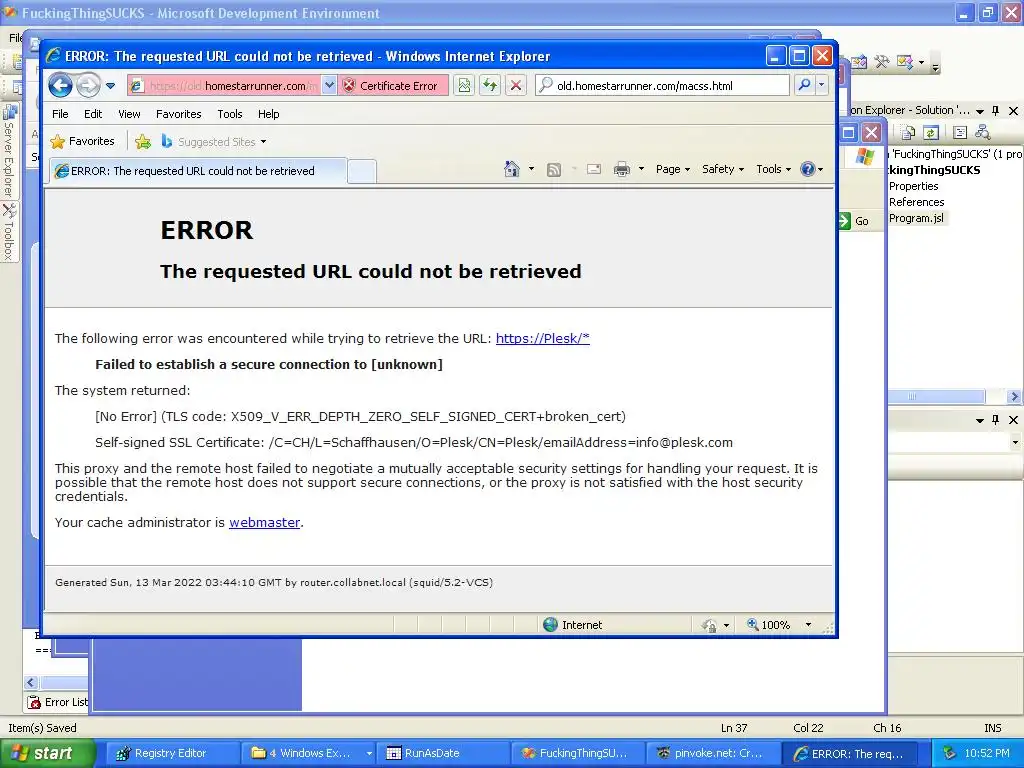Open the search provider dropdown arrow
Viewport: 1024px width, 768px height.
(x=822, y=86)
